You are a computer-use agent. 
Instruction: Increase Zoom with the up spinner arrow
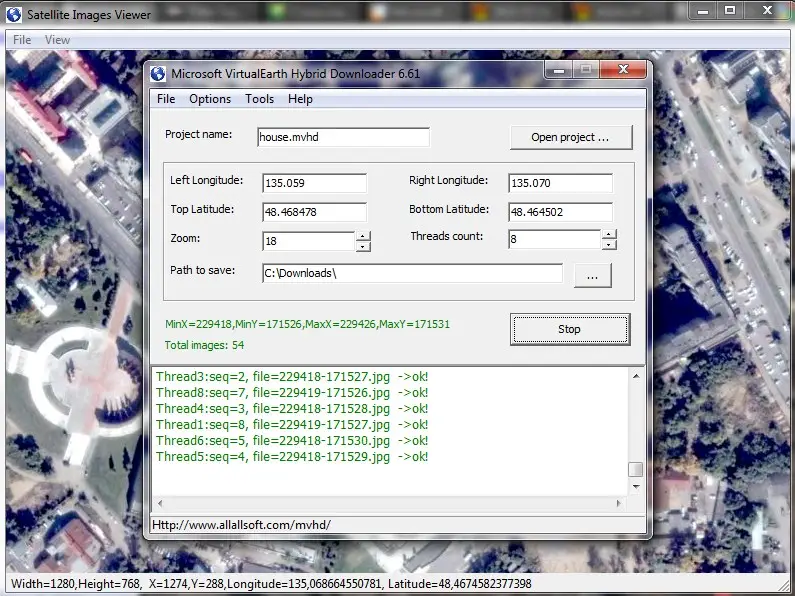(363, 236)
